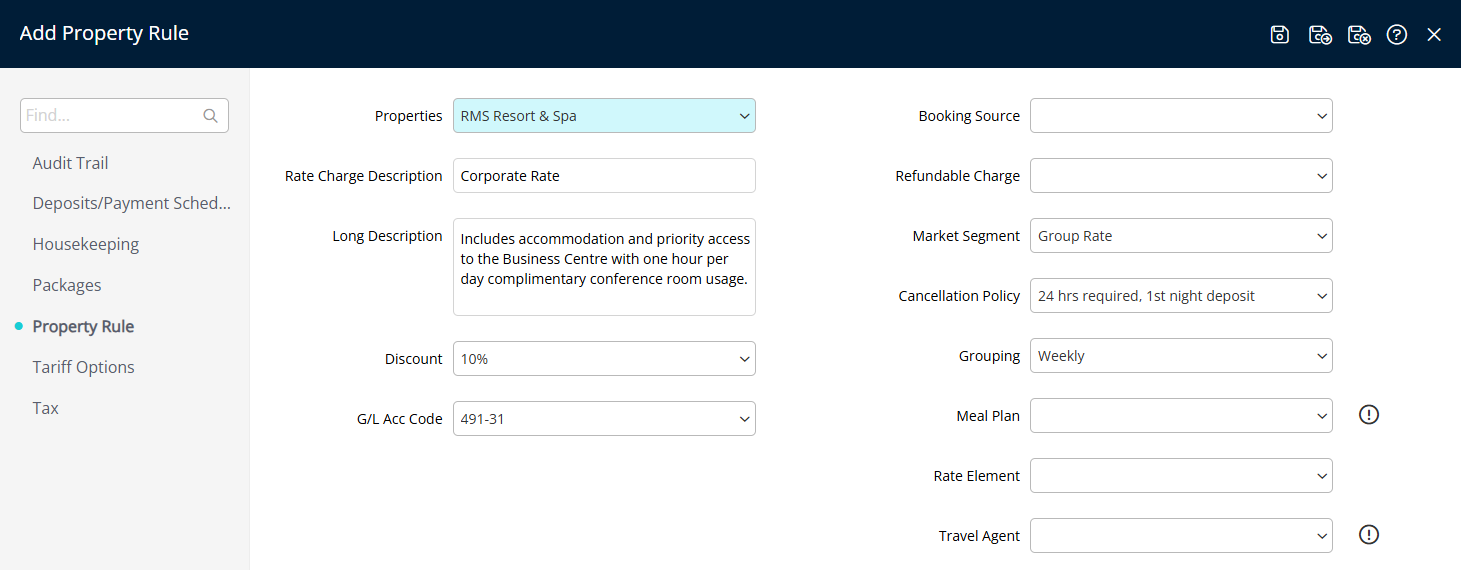
Task: Select Housekeeping in the sidebar
Action: pyautogui.click(x=85, y=244)
